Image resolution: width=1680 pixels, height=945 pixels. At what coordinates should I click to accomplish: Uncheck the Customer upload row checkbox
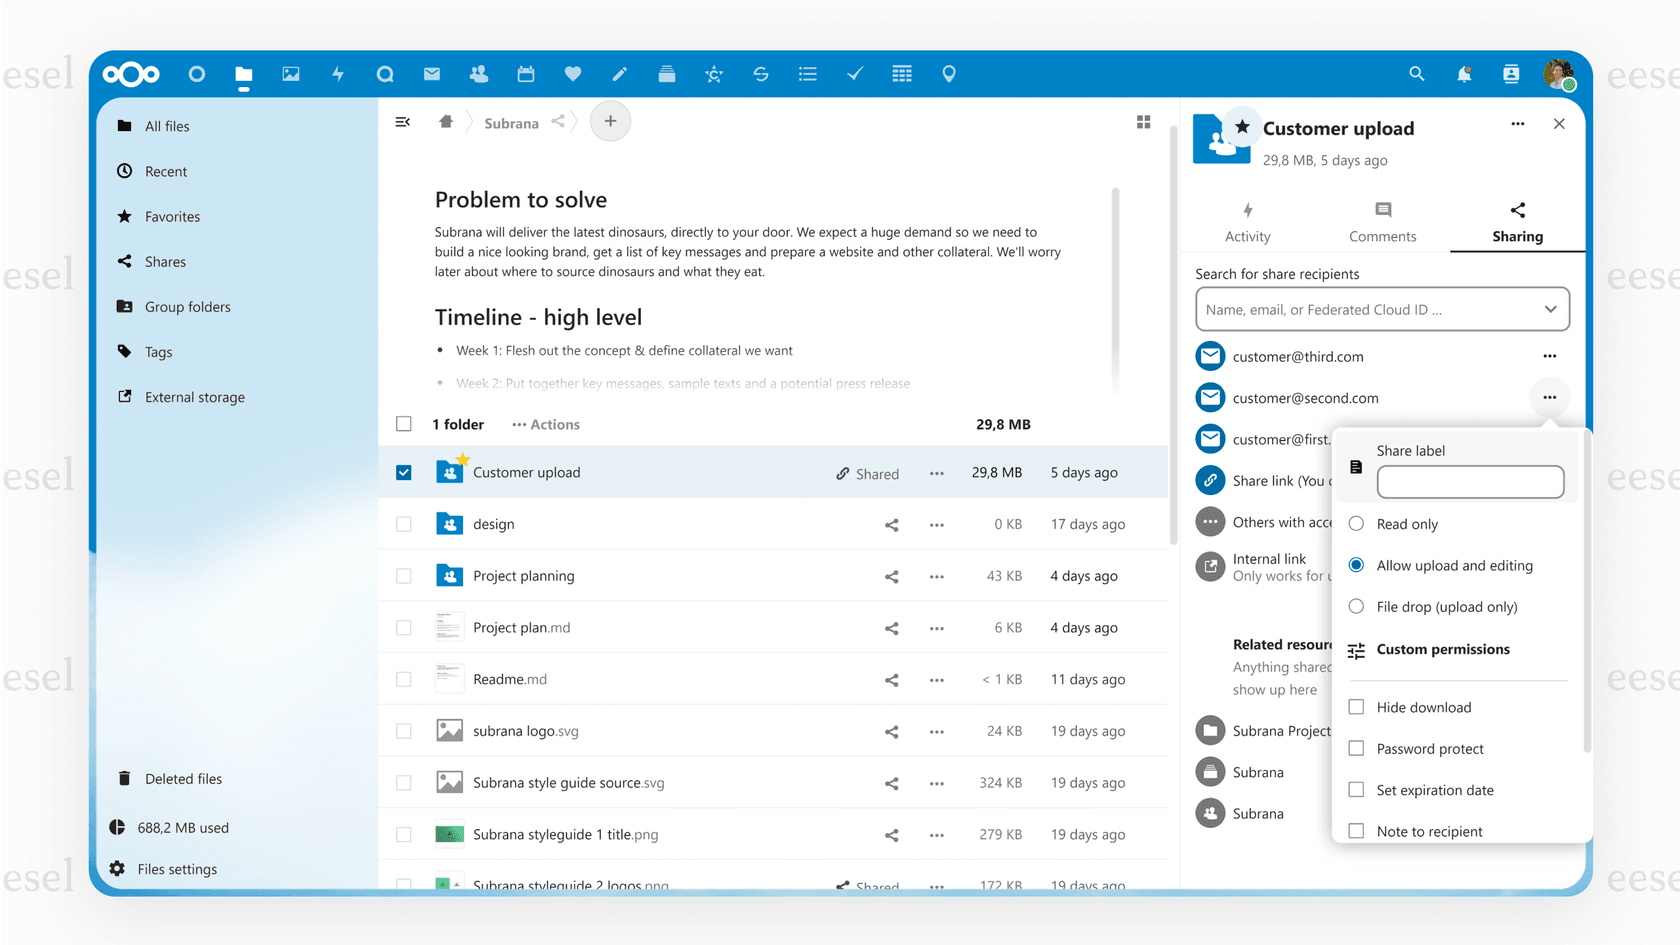[x=404, y=472]
